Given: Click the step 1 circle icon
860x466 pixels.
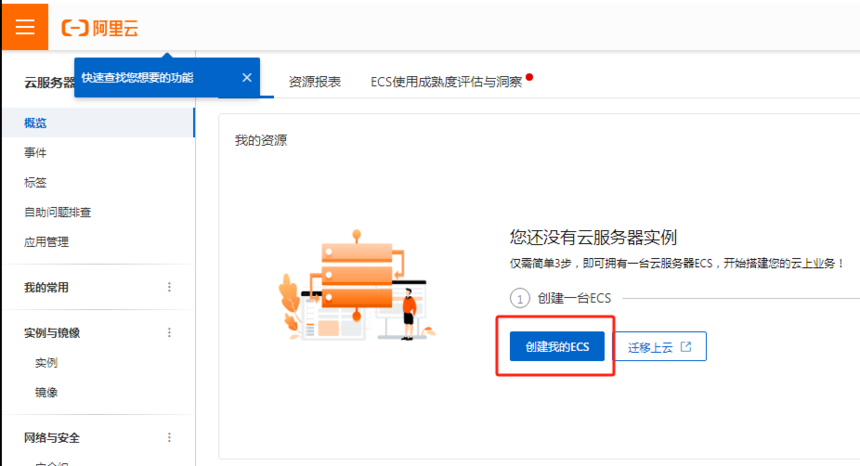Looking at the screenshot, I should tap(520, 299).
